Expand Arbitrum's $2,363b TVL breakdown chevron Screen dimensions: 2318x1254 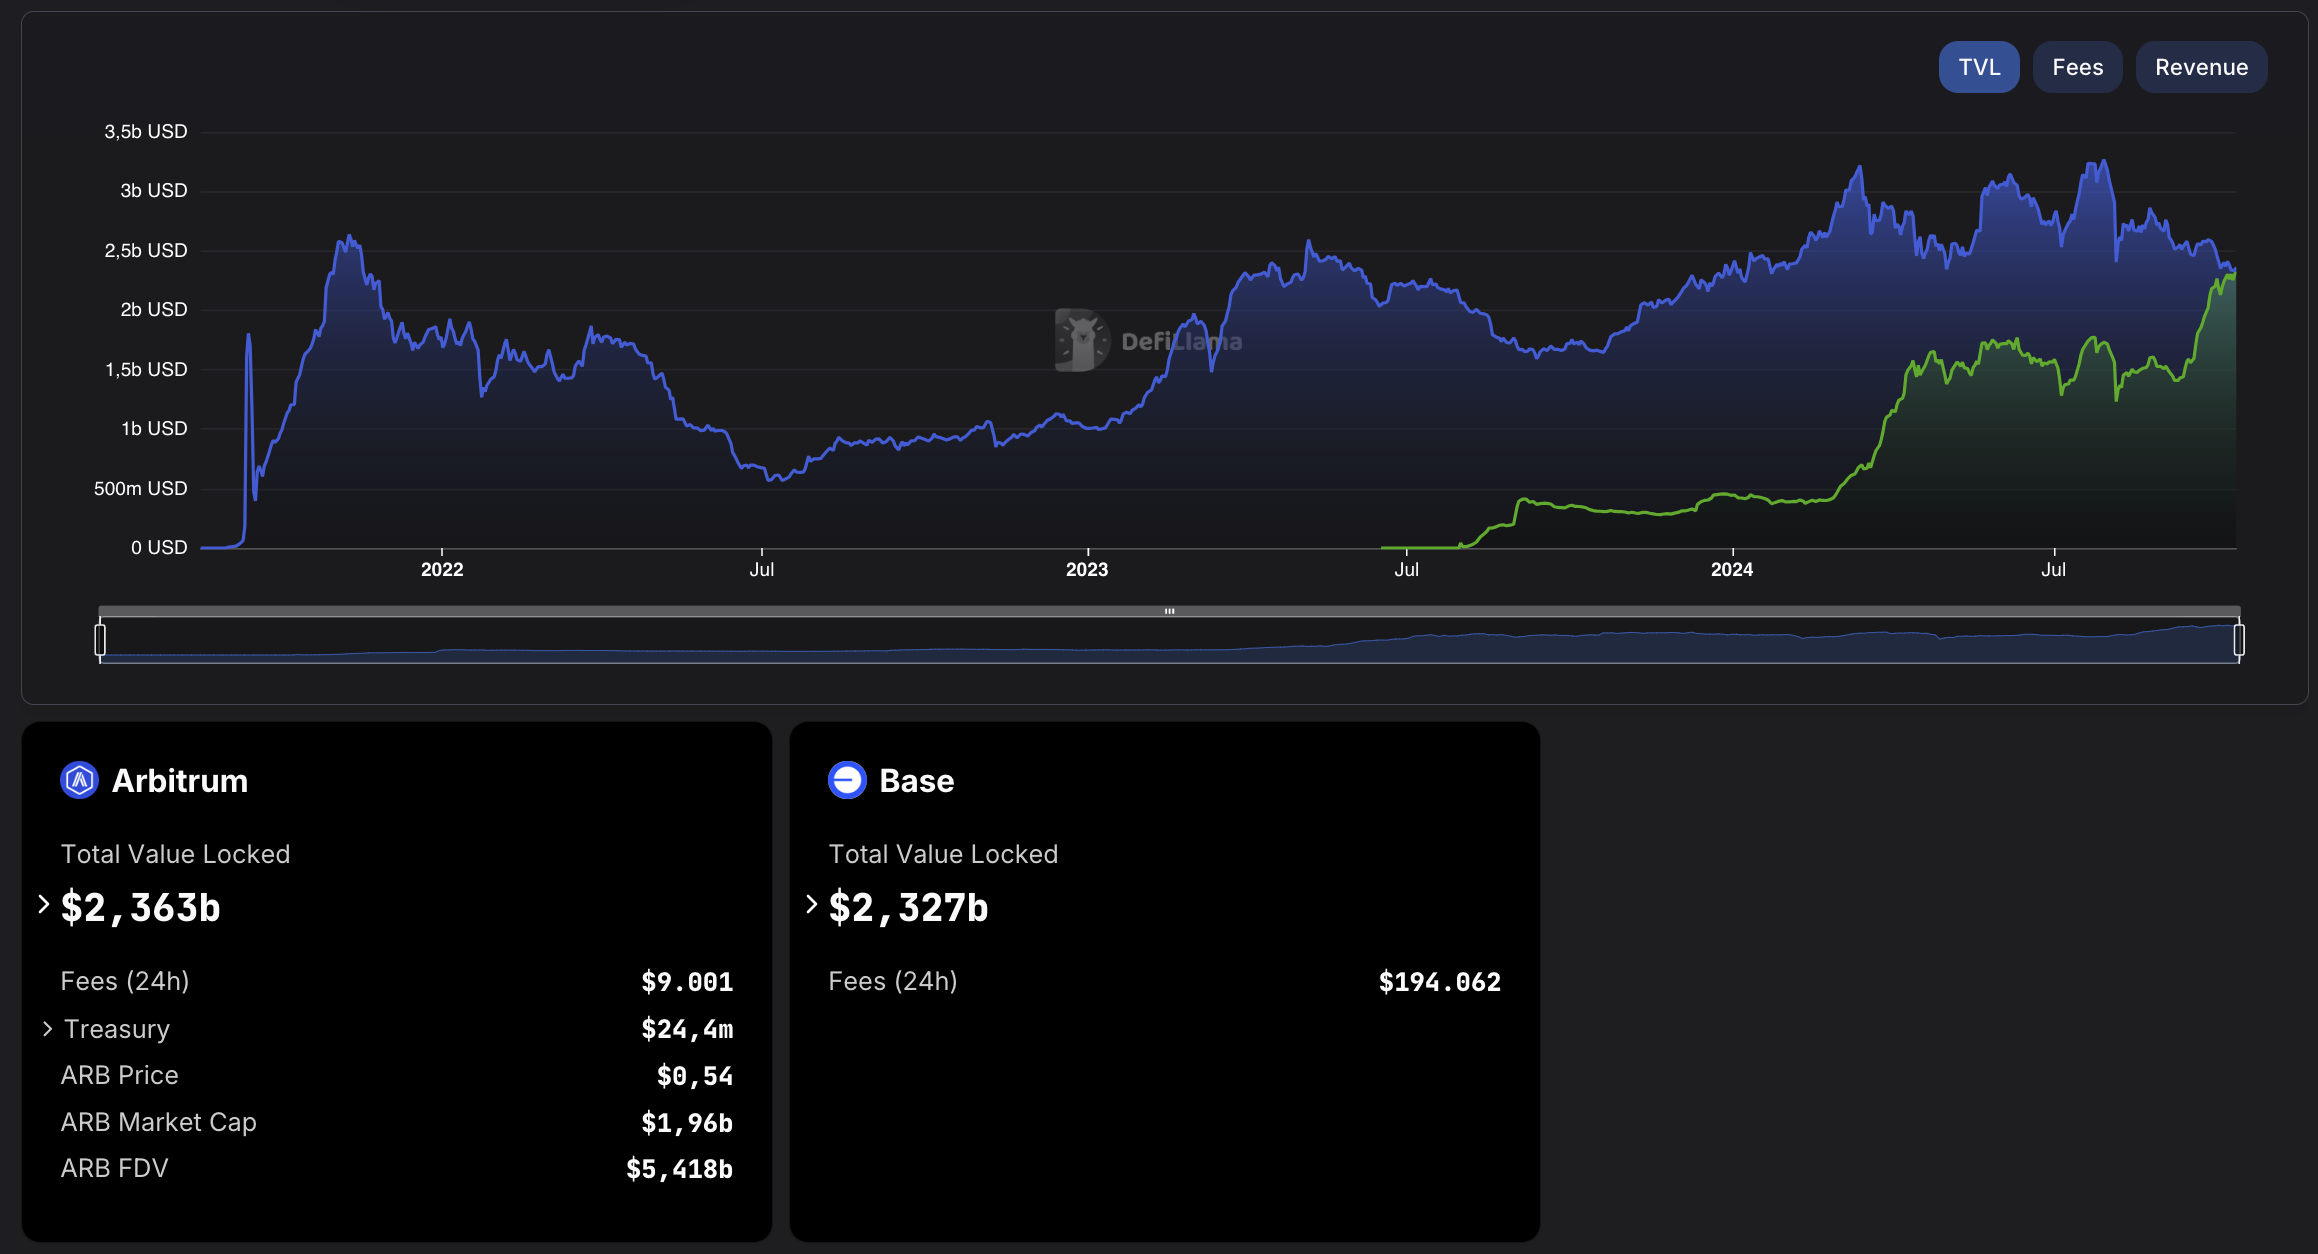coord(44,904)
